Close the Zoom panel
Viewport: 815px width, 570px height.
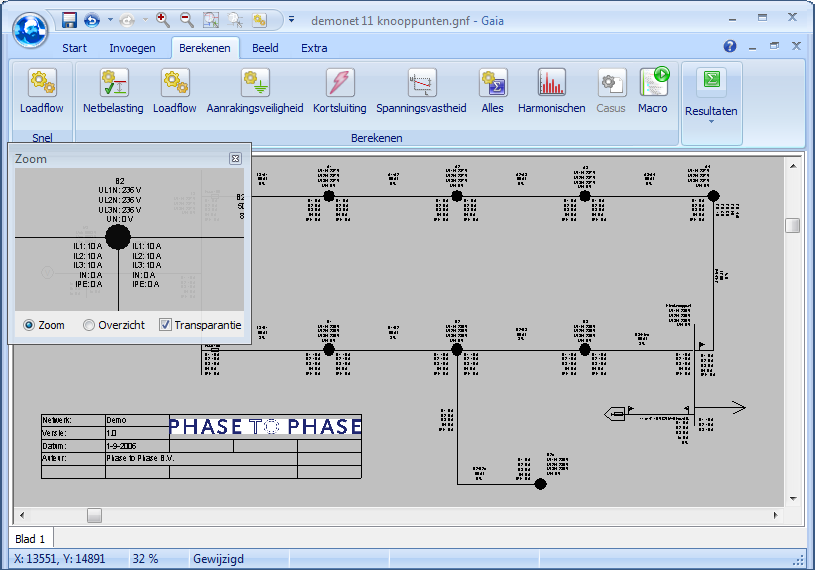coord(235,158)
